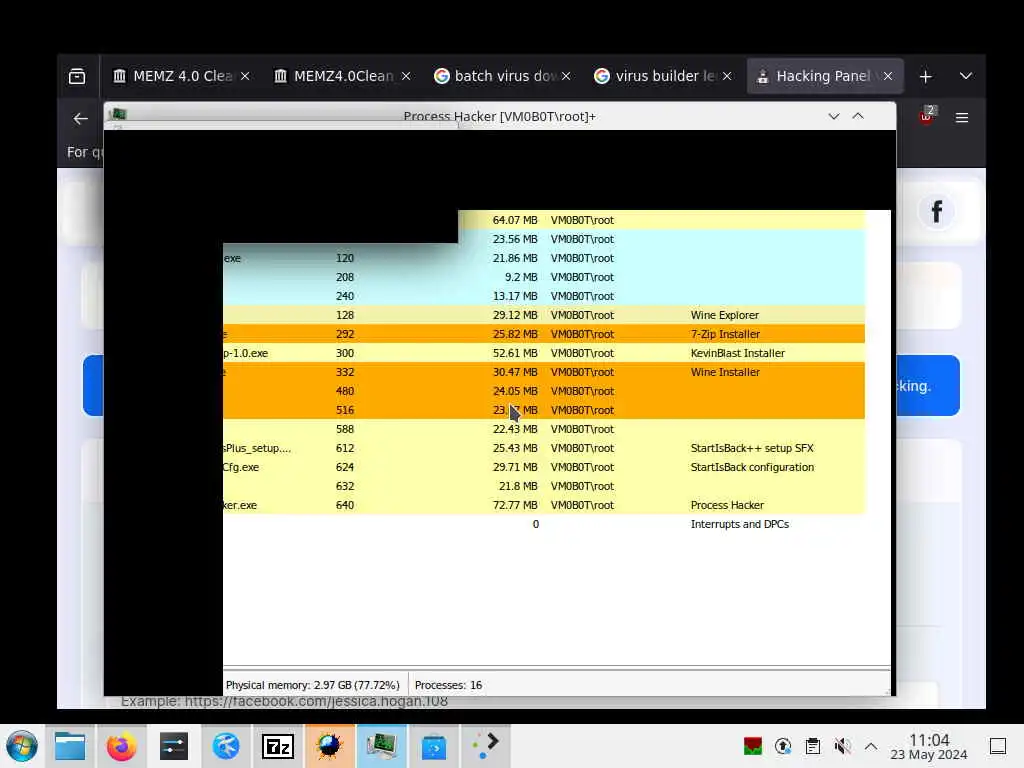
Task: Open the clipboard tray icon
Action: (x=812, y=746)
